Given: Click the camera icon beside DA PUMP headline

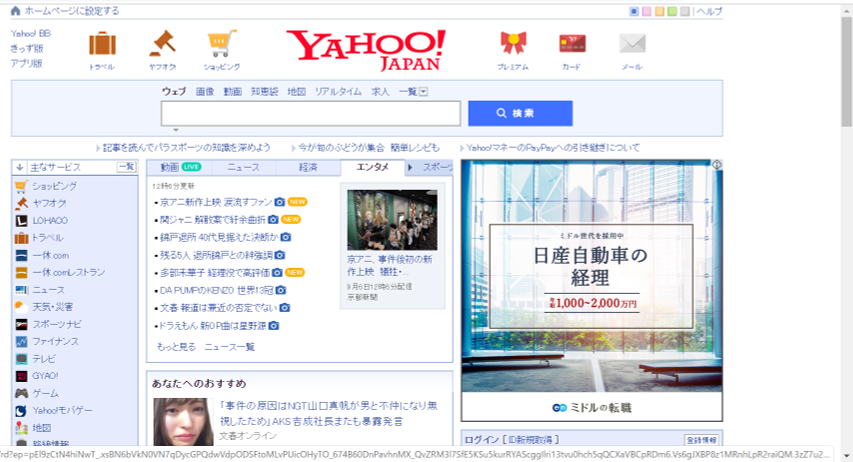Looking at the screenshot, I should point(281,291).
